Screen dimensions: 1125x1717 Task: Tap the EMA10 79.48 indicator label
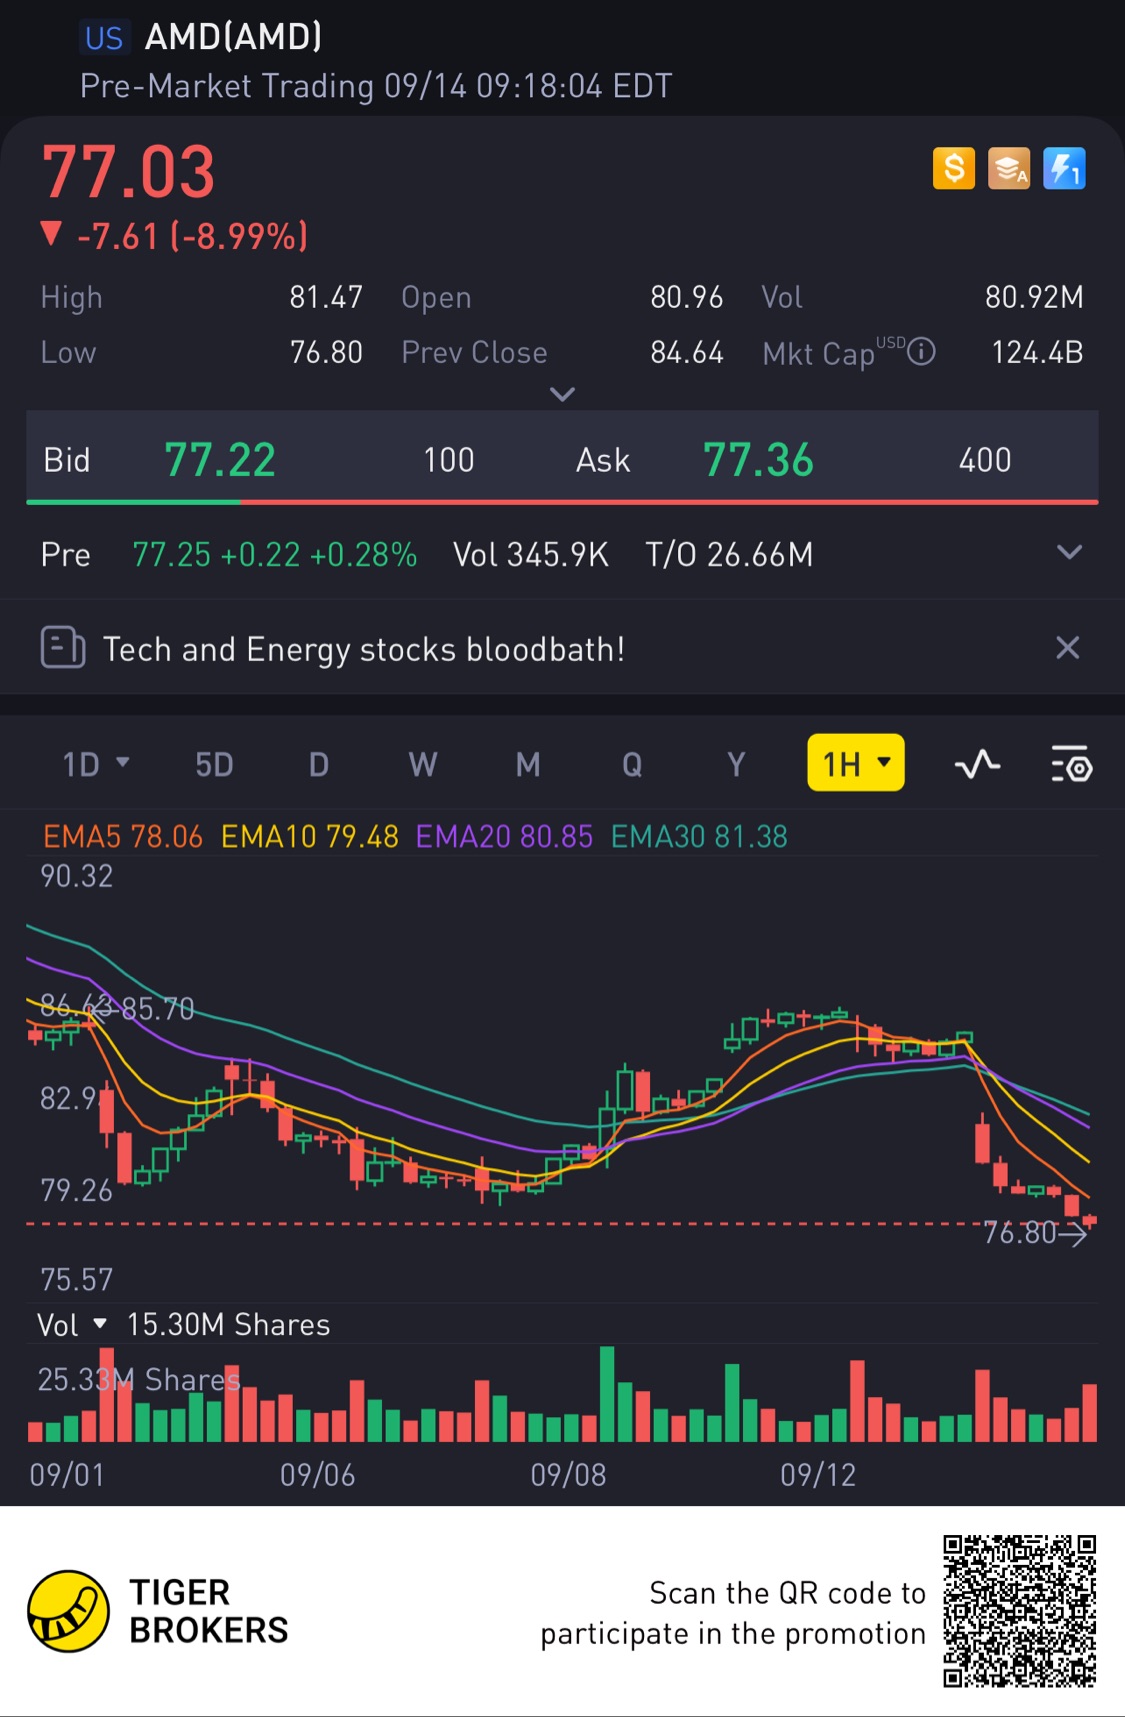pos(310,836)
